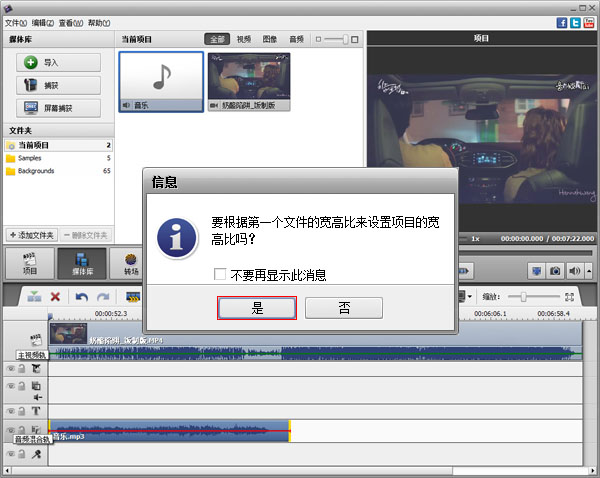
Task: Click the undo arrow in timeline toolbar
Action: tap(82, 297)
